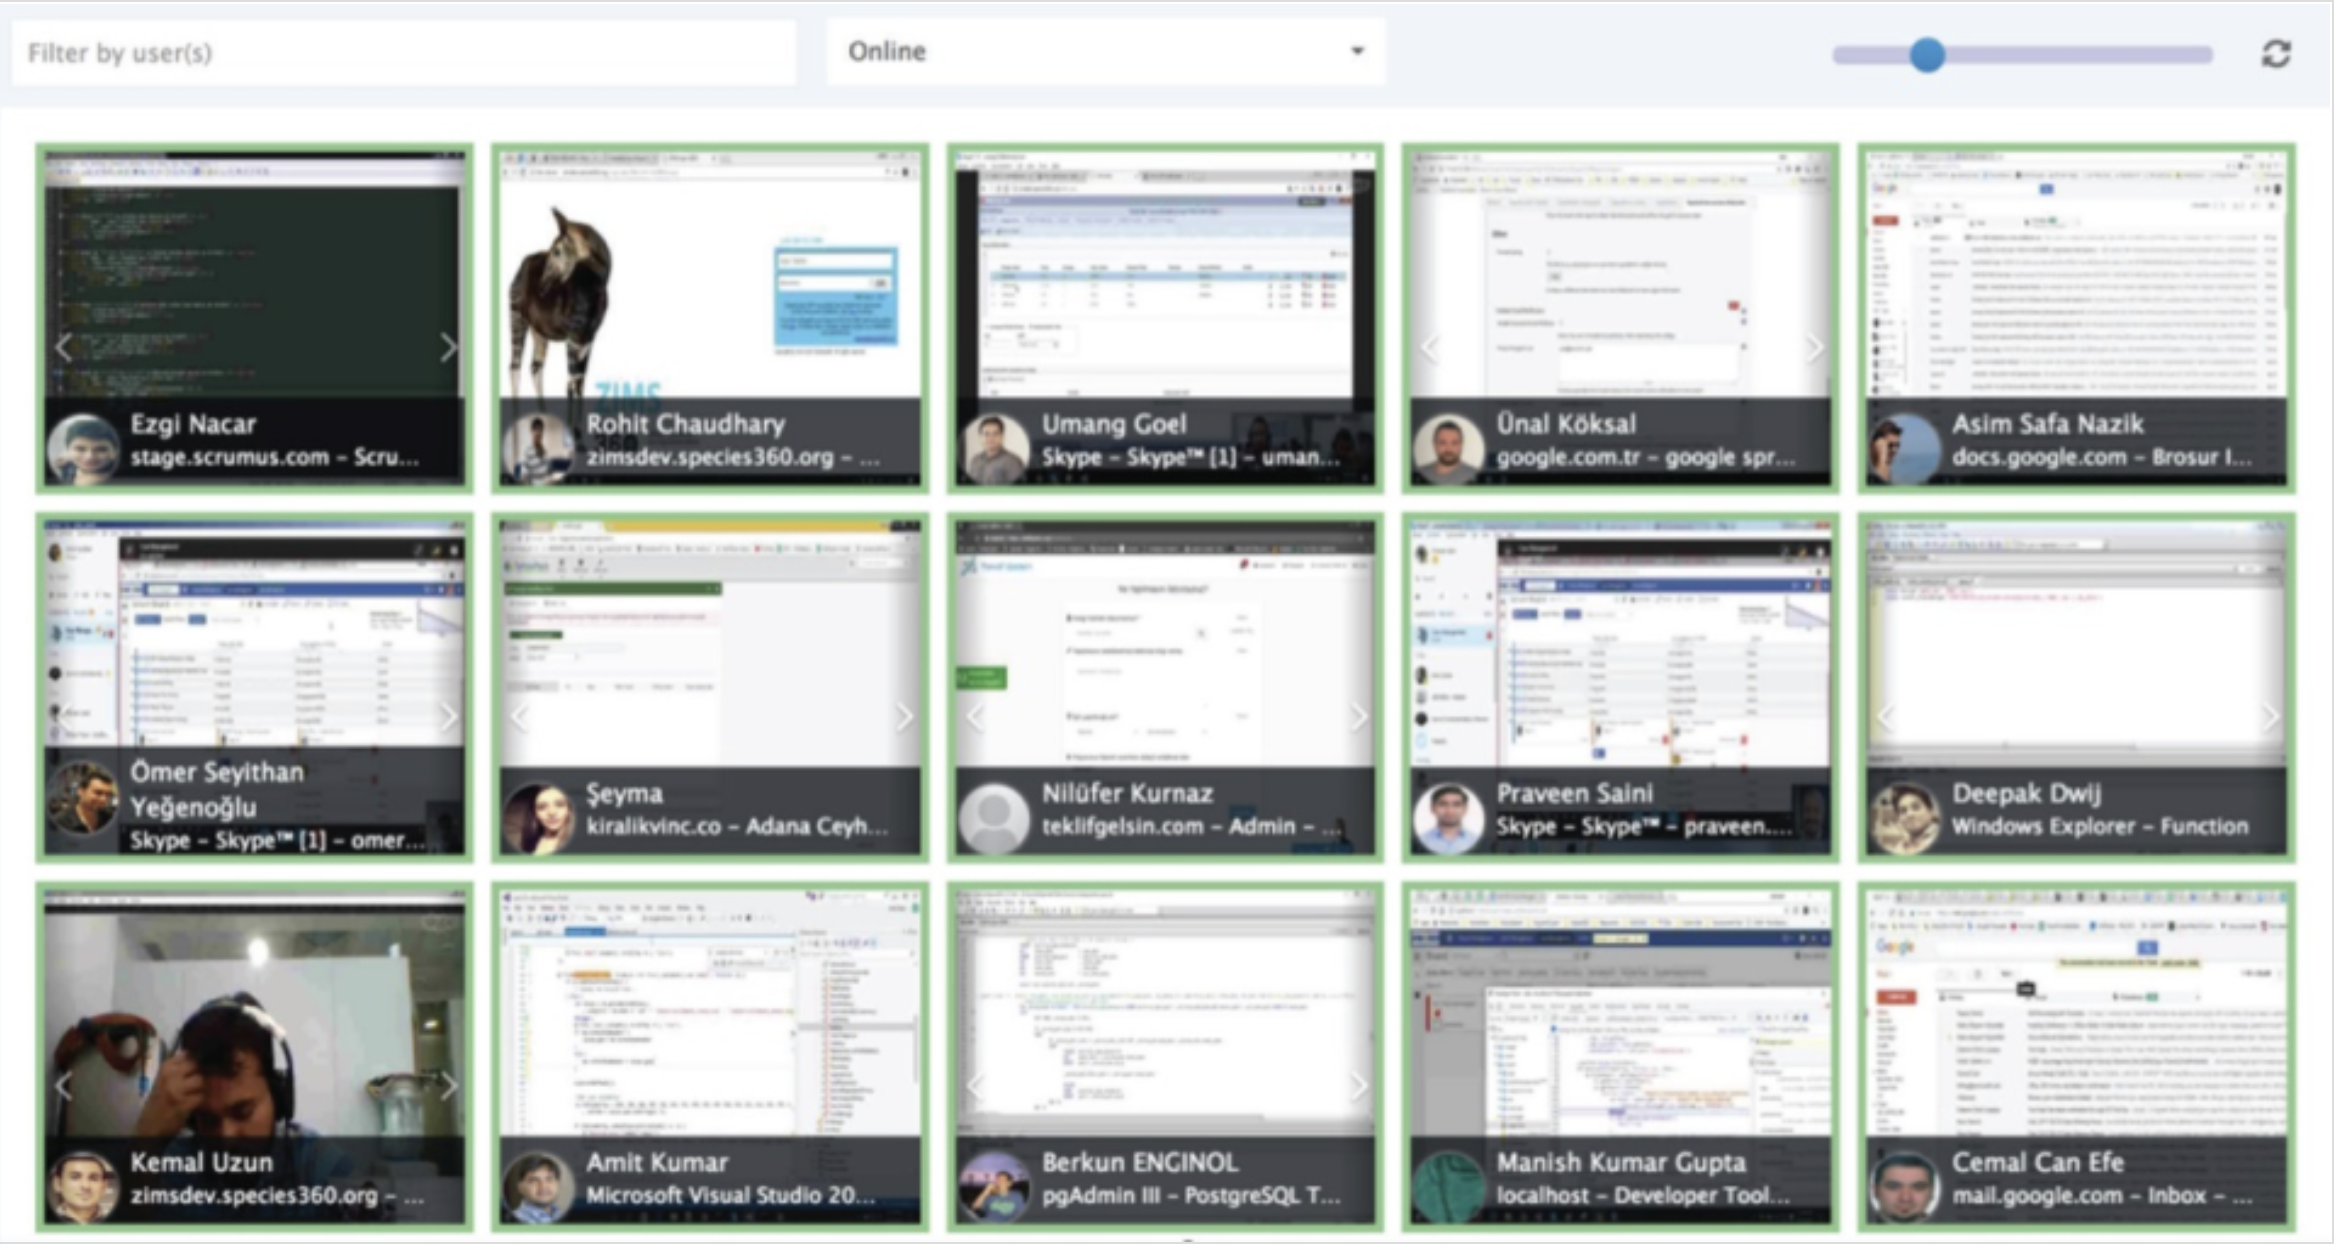Click Nilüfer Kurnaz's placeholder avatar
This screenshot has width=2336, height=1250.
click(994, 817)
